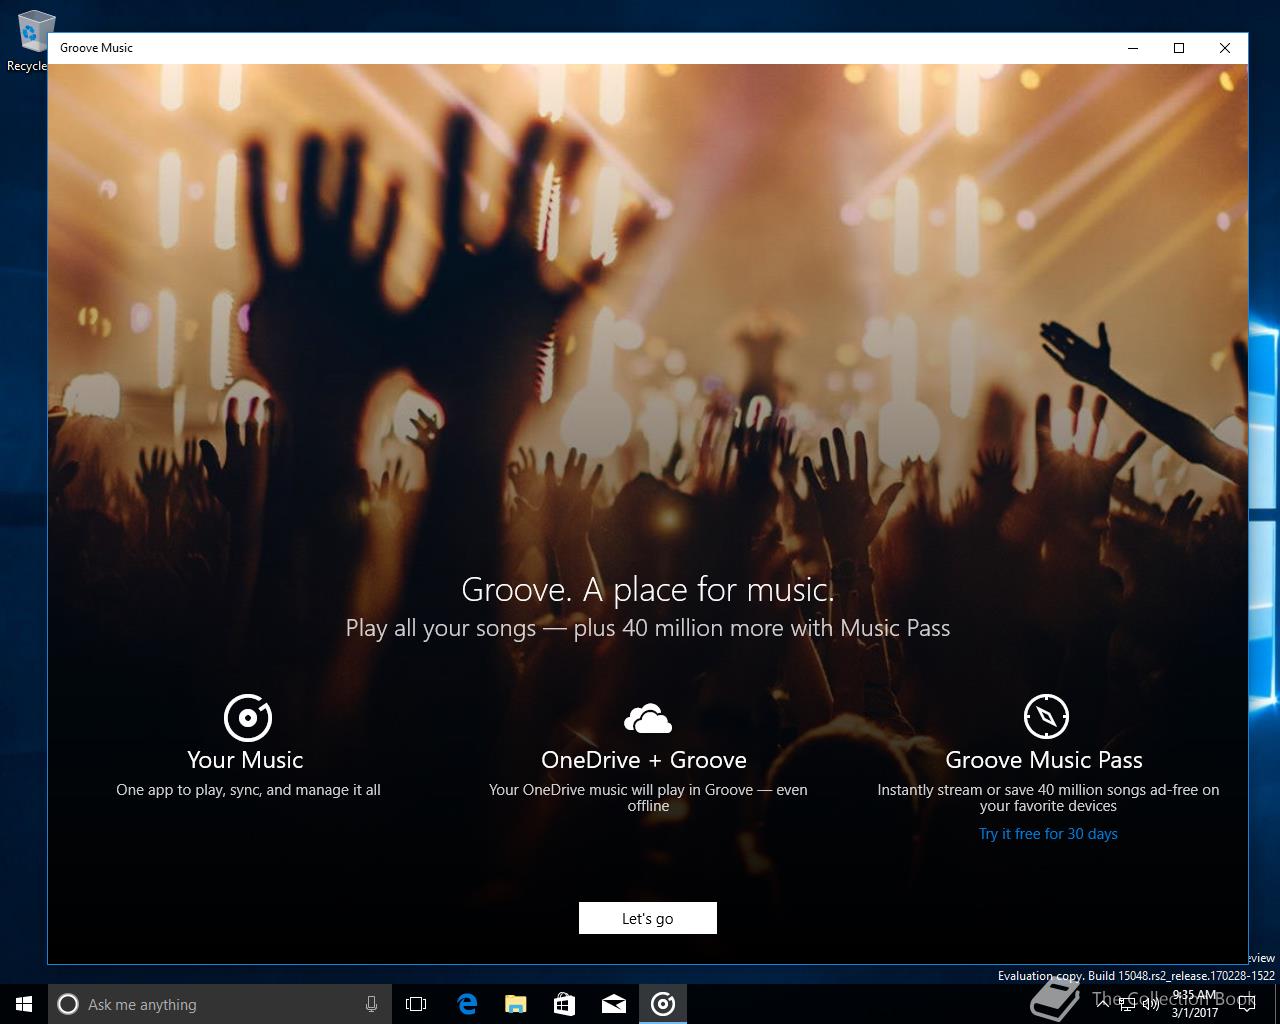Screen dimensions: 1280x1024
Task: Click the 'Your Music' heading
Action: 245,760
